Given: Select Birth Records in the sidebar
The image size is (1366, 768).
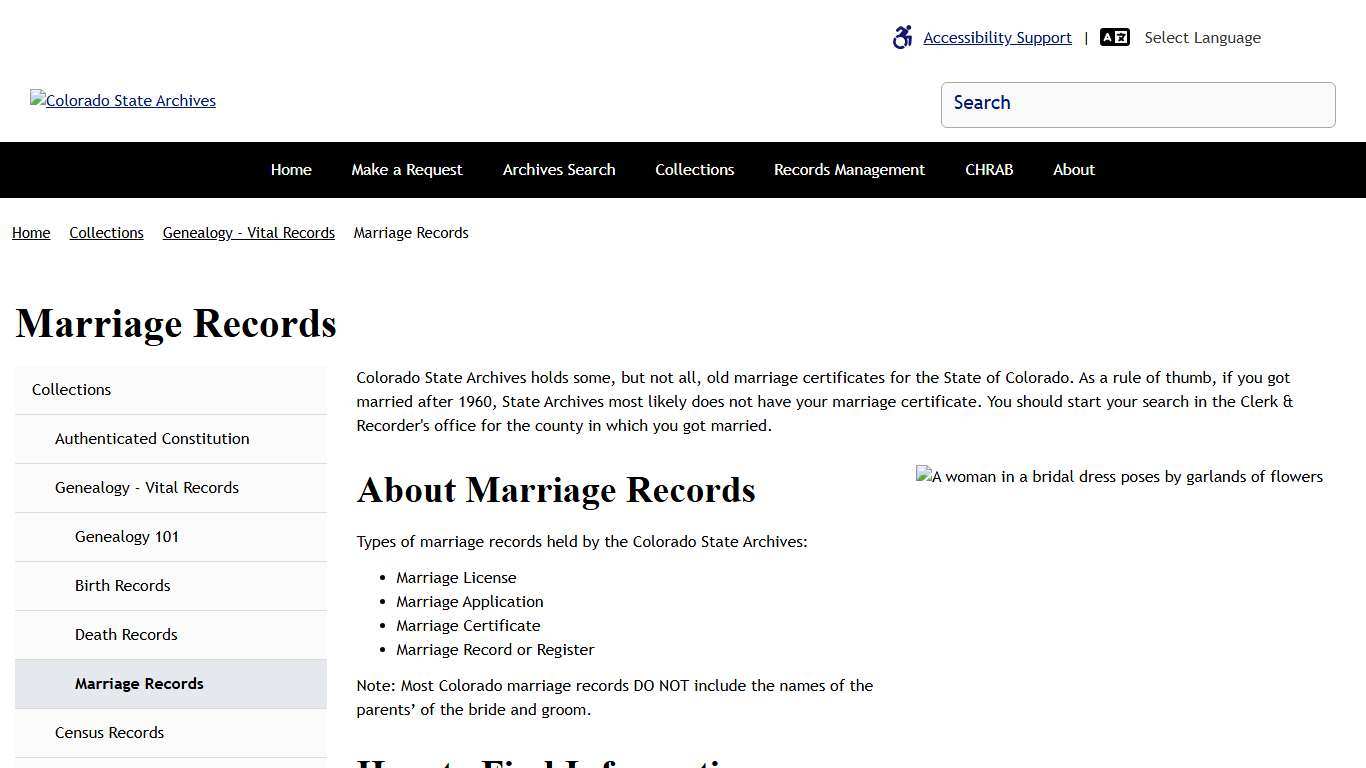Looking at the screenshot, I should (x=122, y=585).
